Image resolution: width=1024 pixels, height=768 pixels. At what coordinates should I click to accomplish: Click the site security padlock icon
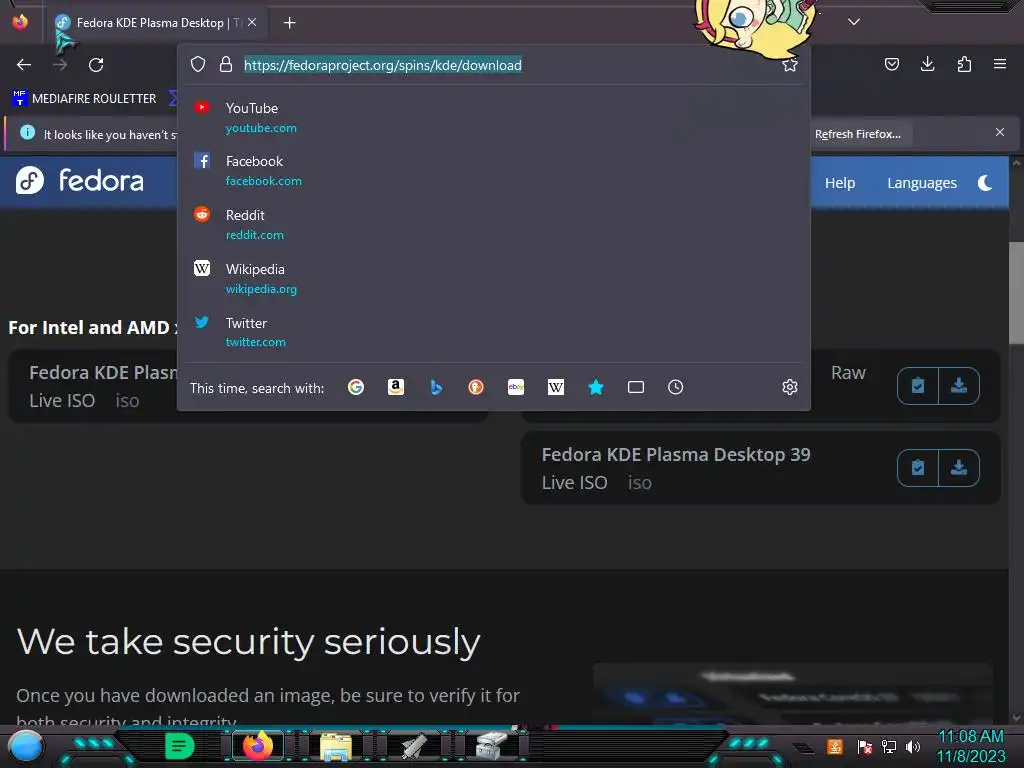click(x=226, y=64)
